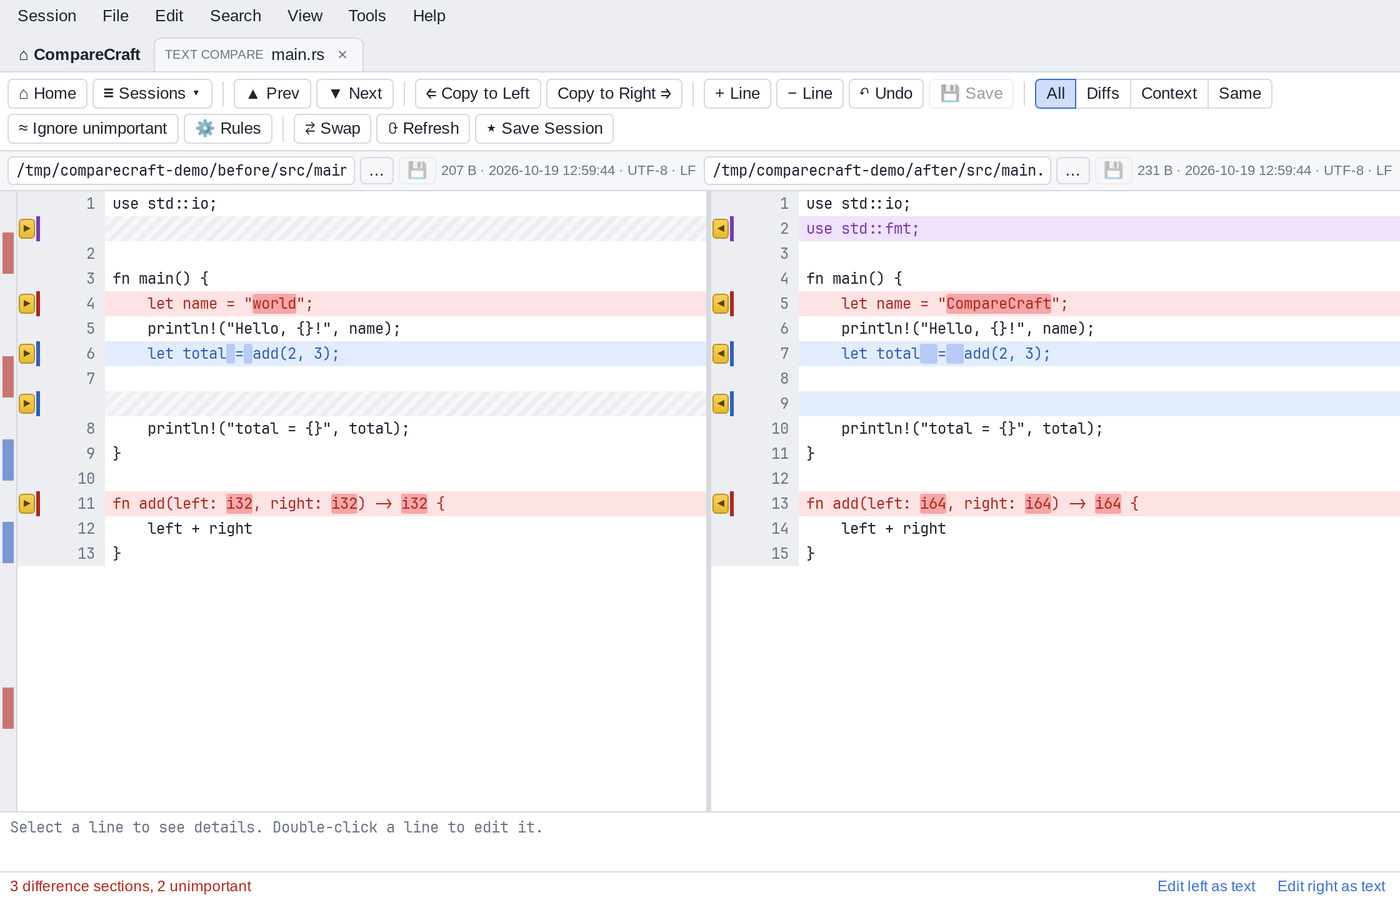The width and height of the screenshot is (1400, 900).
Task: Click left file save disk icon
Action: coord(417,170)
